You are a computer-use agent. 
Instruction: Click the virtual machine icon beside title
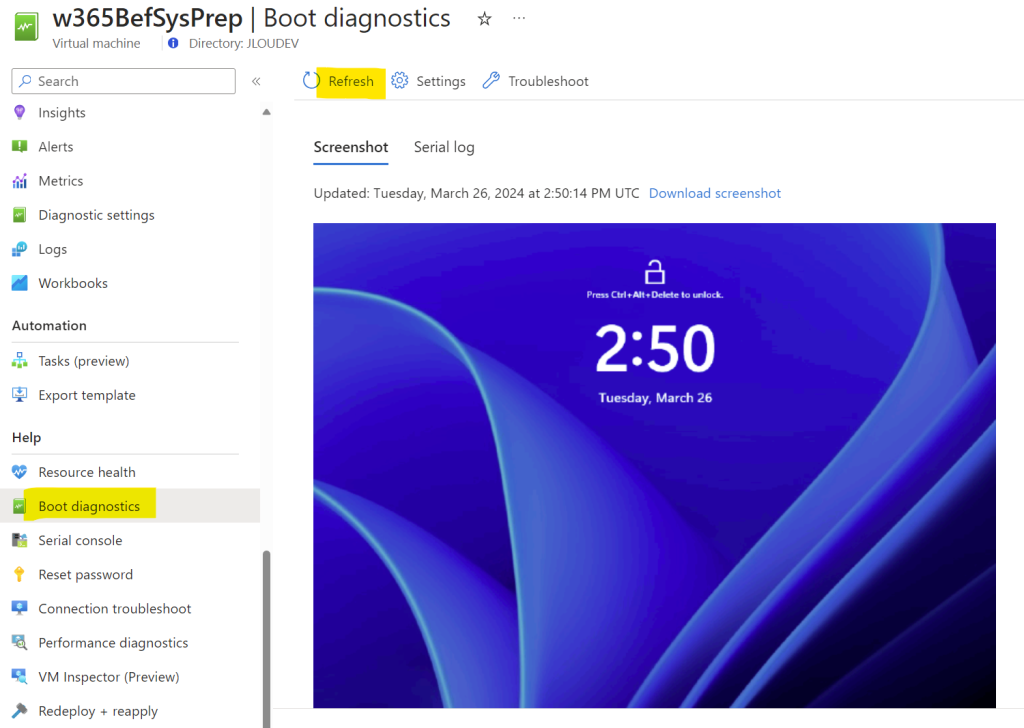coord(27,27)
